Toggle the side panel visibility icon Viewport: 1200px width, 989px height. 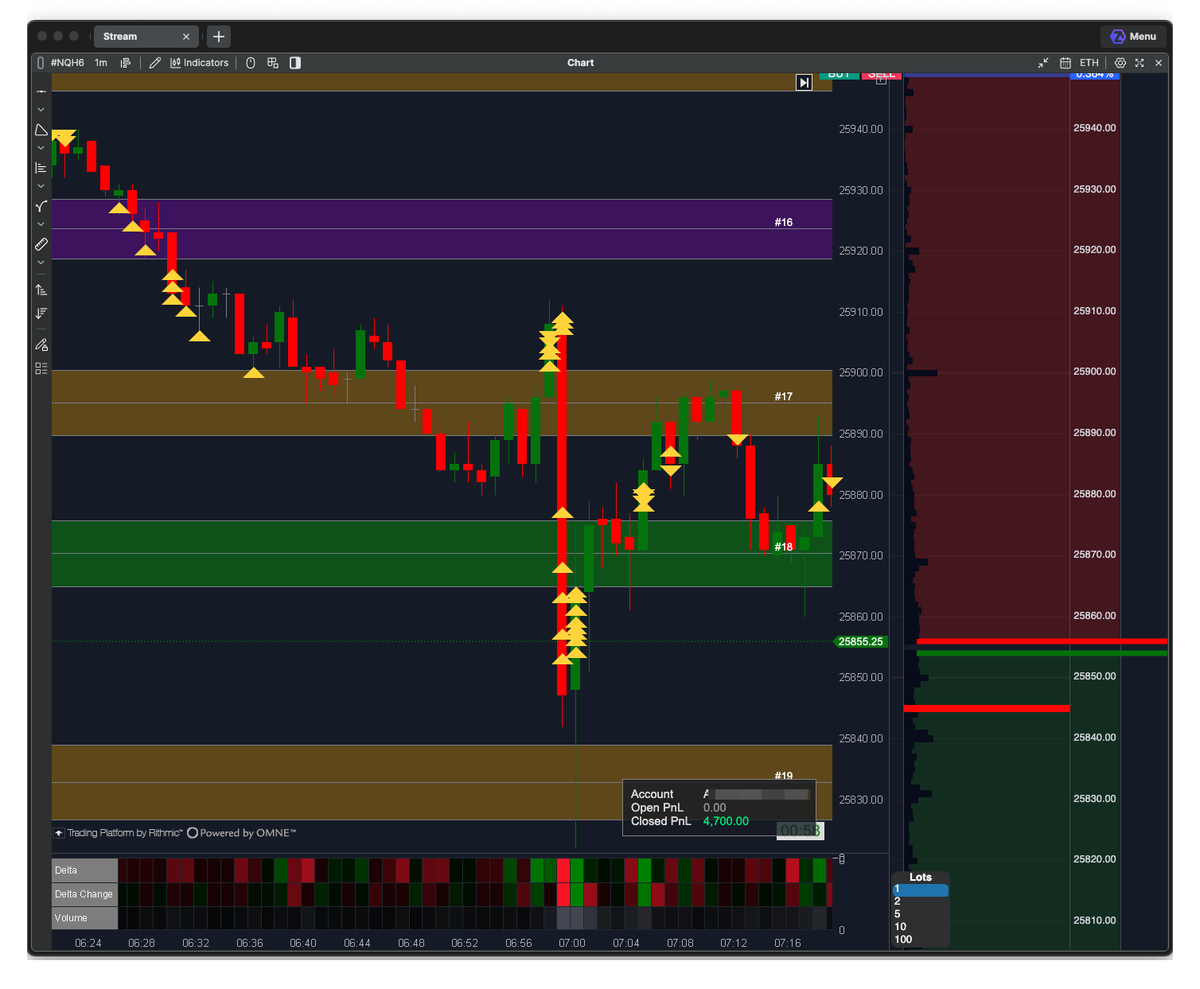pos(295,63)
